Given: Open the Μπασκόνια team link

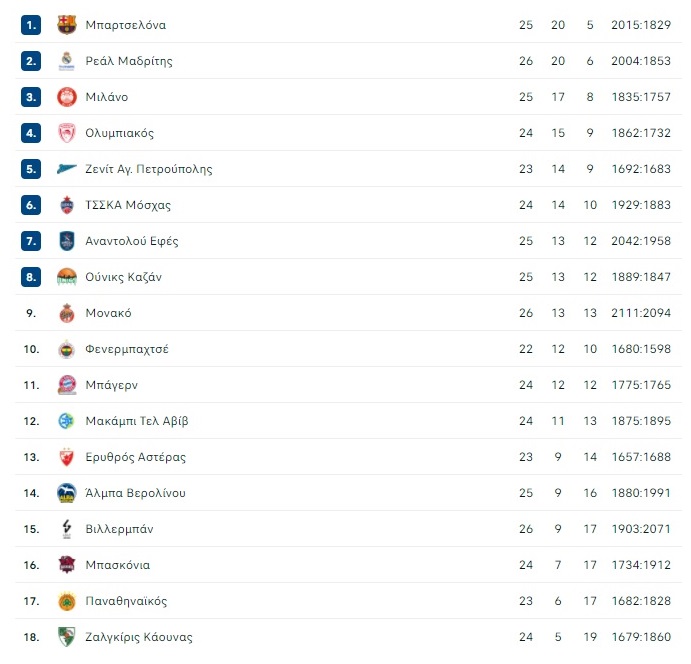Looking at the screenshot, I should (117, 565).
